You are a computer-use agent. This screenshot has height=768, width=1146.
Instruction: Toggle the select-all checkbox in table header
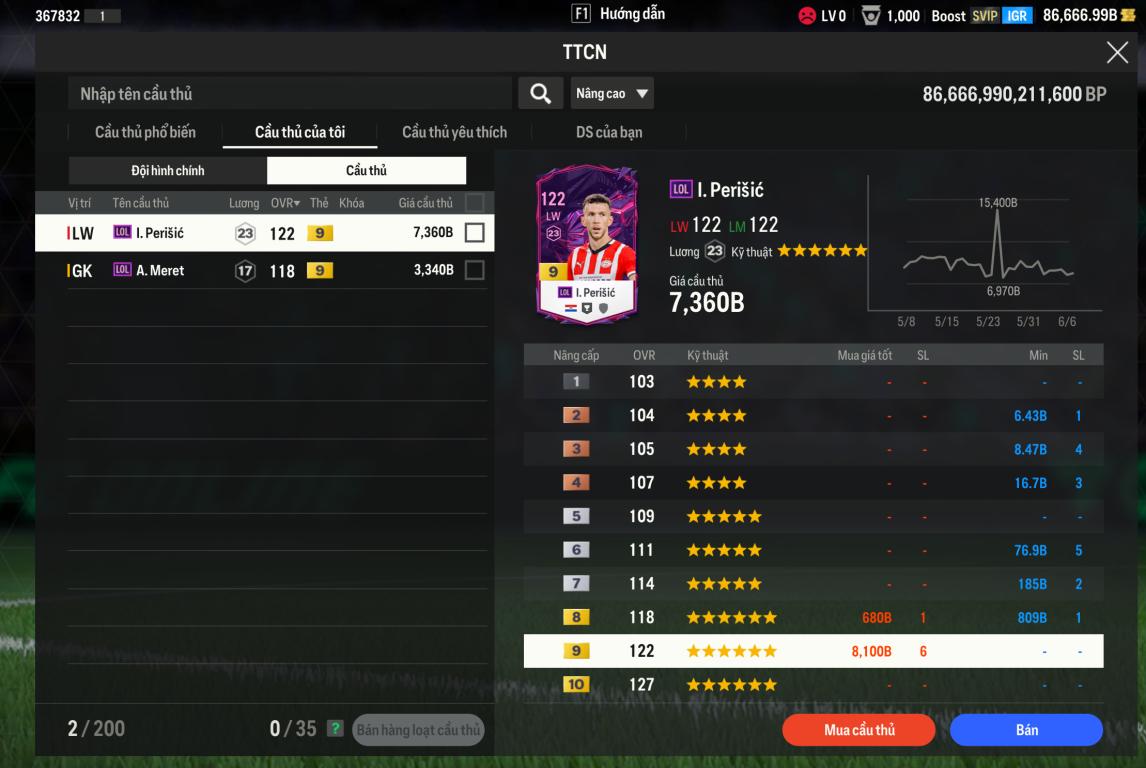474,202
